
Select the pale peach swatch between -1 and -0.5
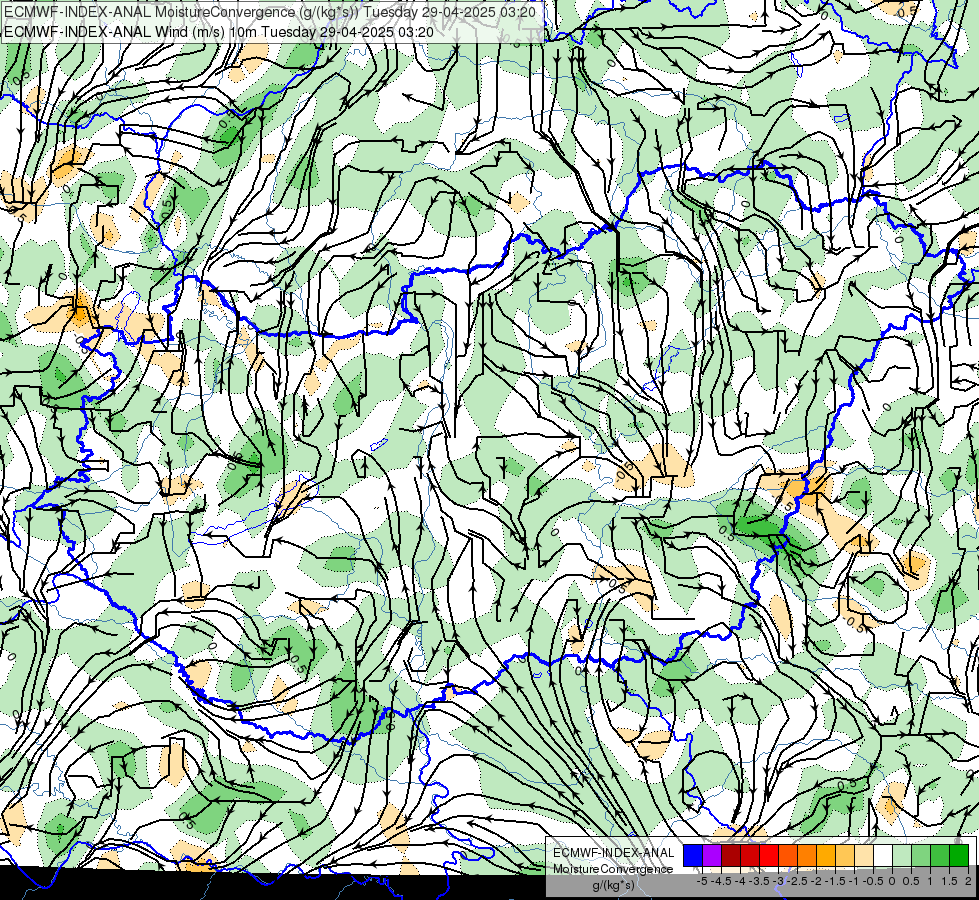click(864, 855)
